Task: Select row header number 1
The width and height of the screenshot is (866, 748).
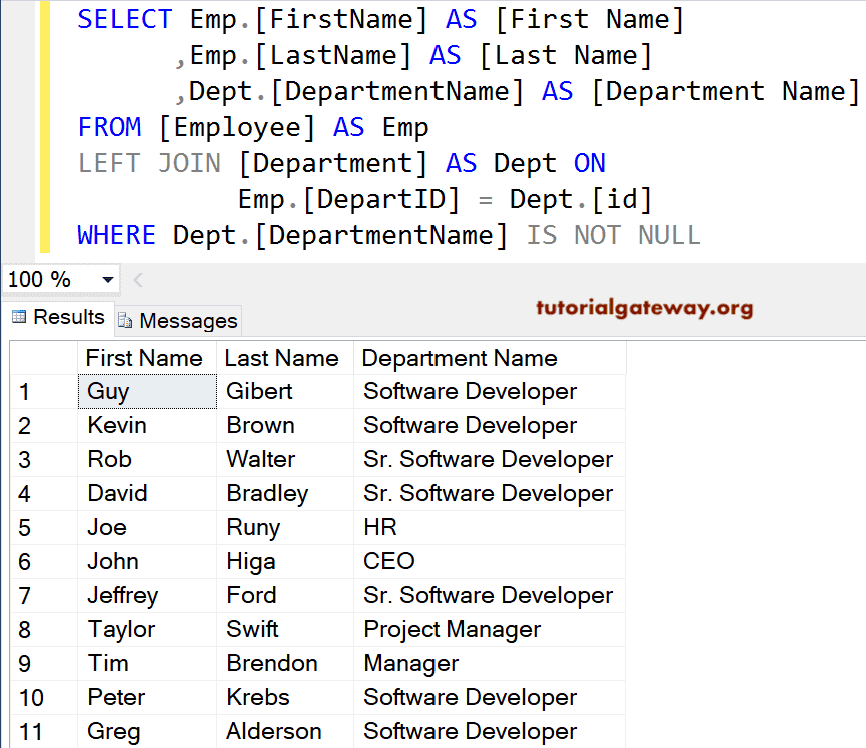Action: [x=44, y=392]
